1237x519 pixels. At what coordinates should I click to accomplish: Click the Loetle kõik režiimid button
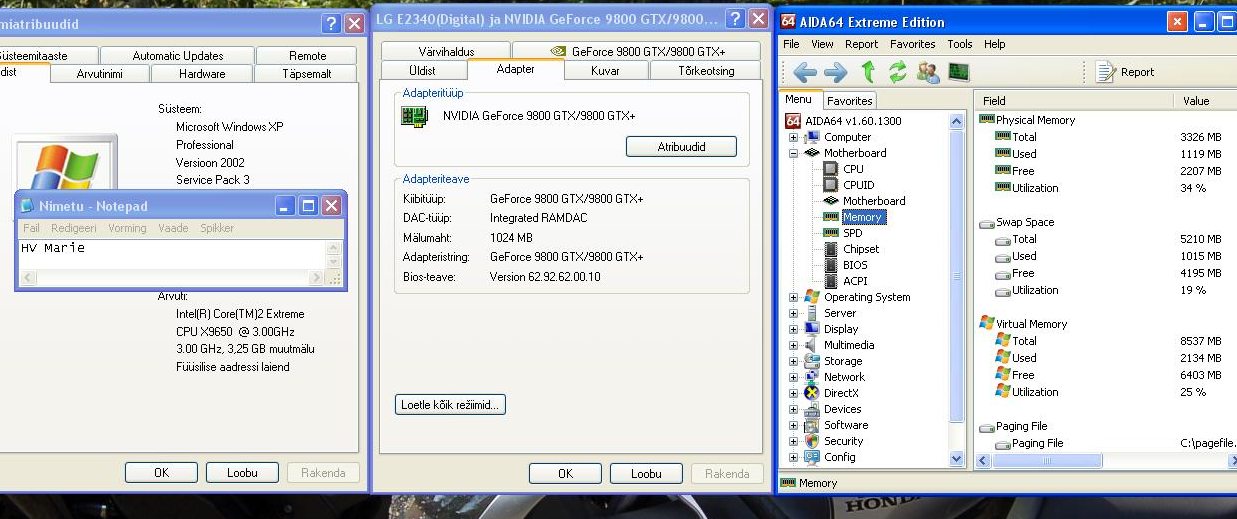click(x=451, y=405)
